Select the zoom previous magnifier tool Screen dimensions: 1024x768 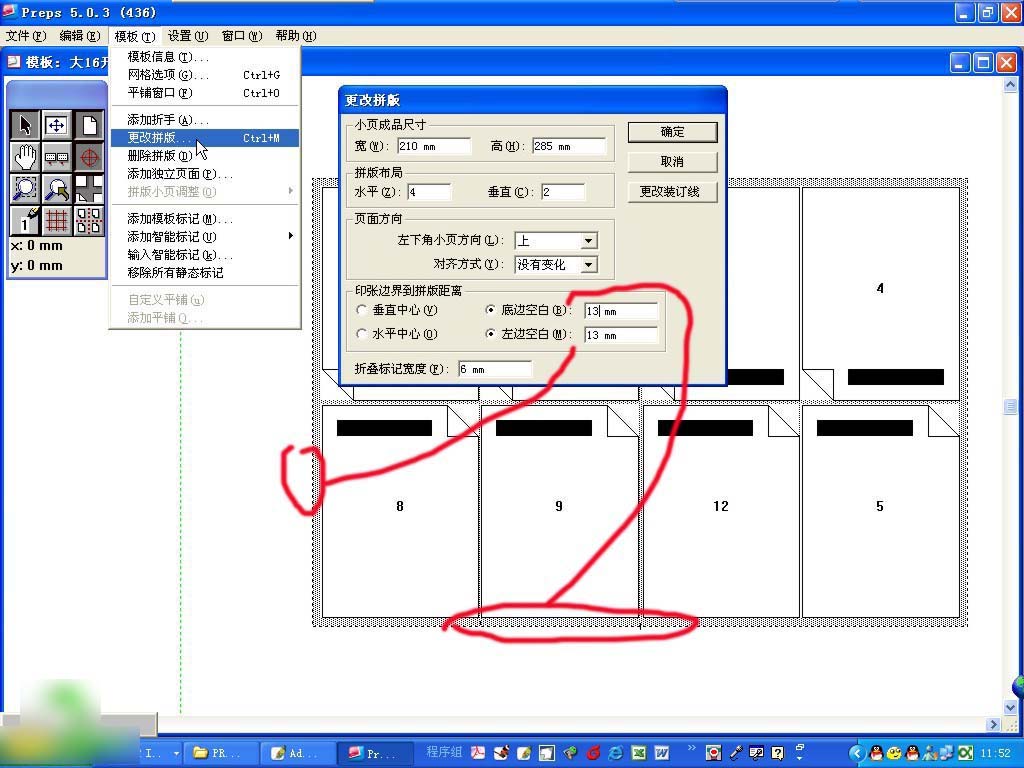(57, 189)
